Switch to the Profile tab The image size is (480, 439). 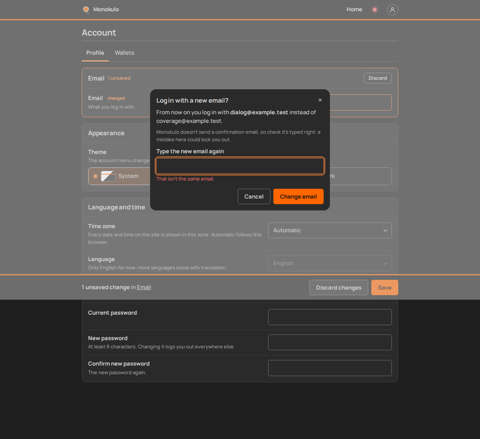(x=95, y=53)
